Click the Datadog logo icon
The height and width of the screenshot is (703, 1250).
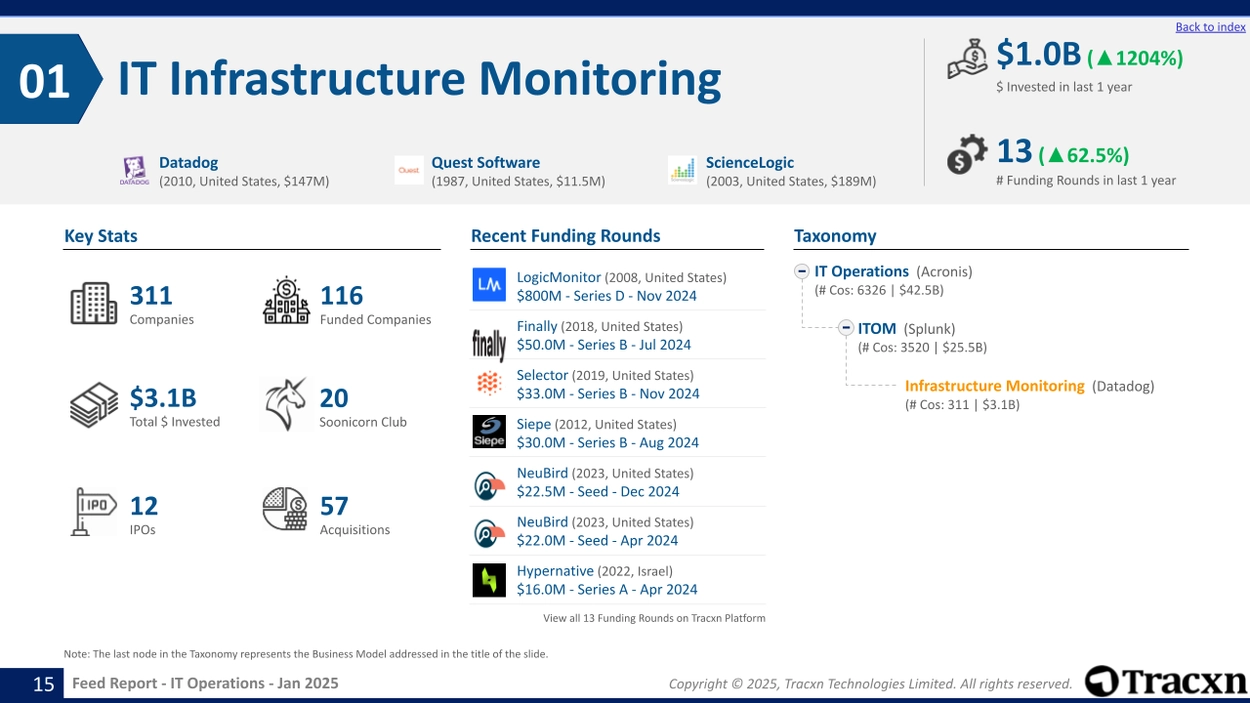point(134,171)
